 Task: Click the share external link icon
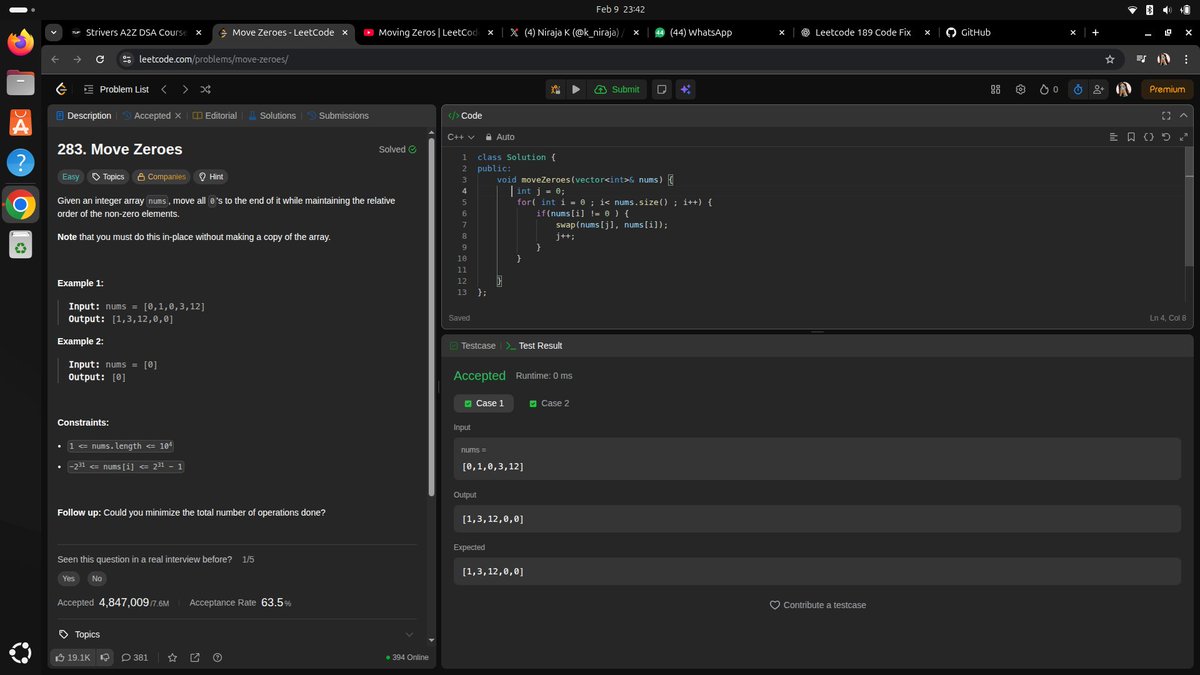pyautogui.click(x=194, y=657)
